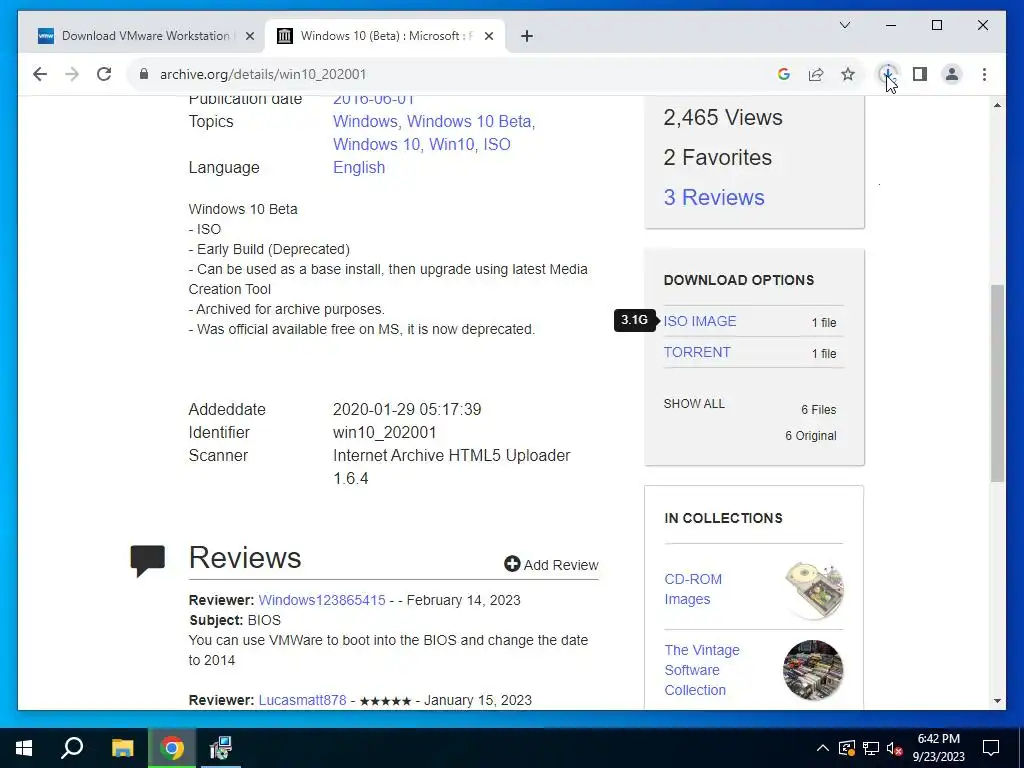Viewport: 1024px width, 768px height.
Task: Click the update alert tray icon
Action: [846, 748]
